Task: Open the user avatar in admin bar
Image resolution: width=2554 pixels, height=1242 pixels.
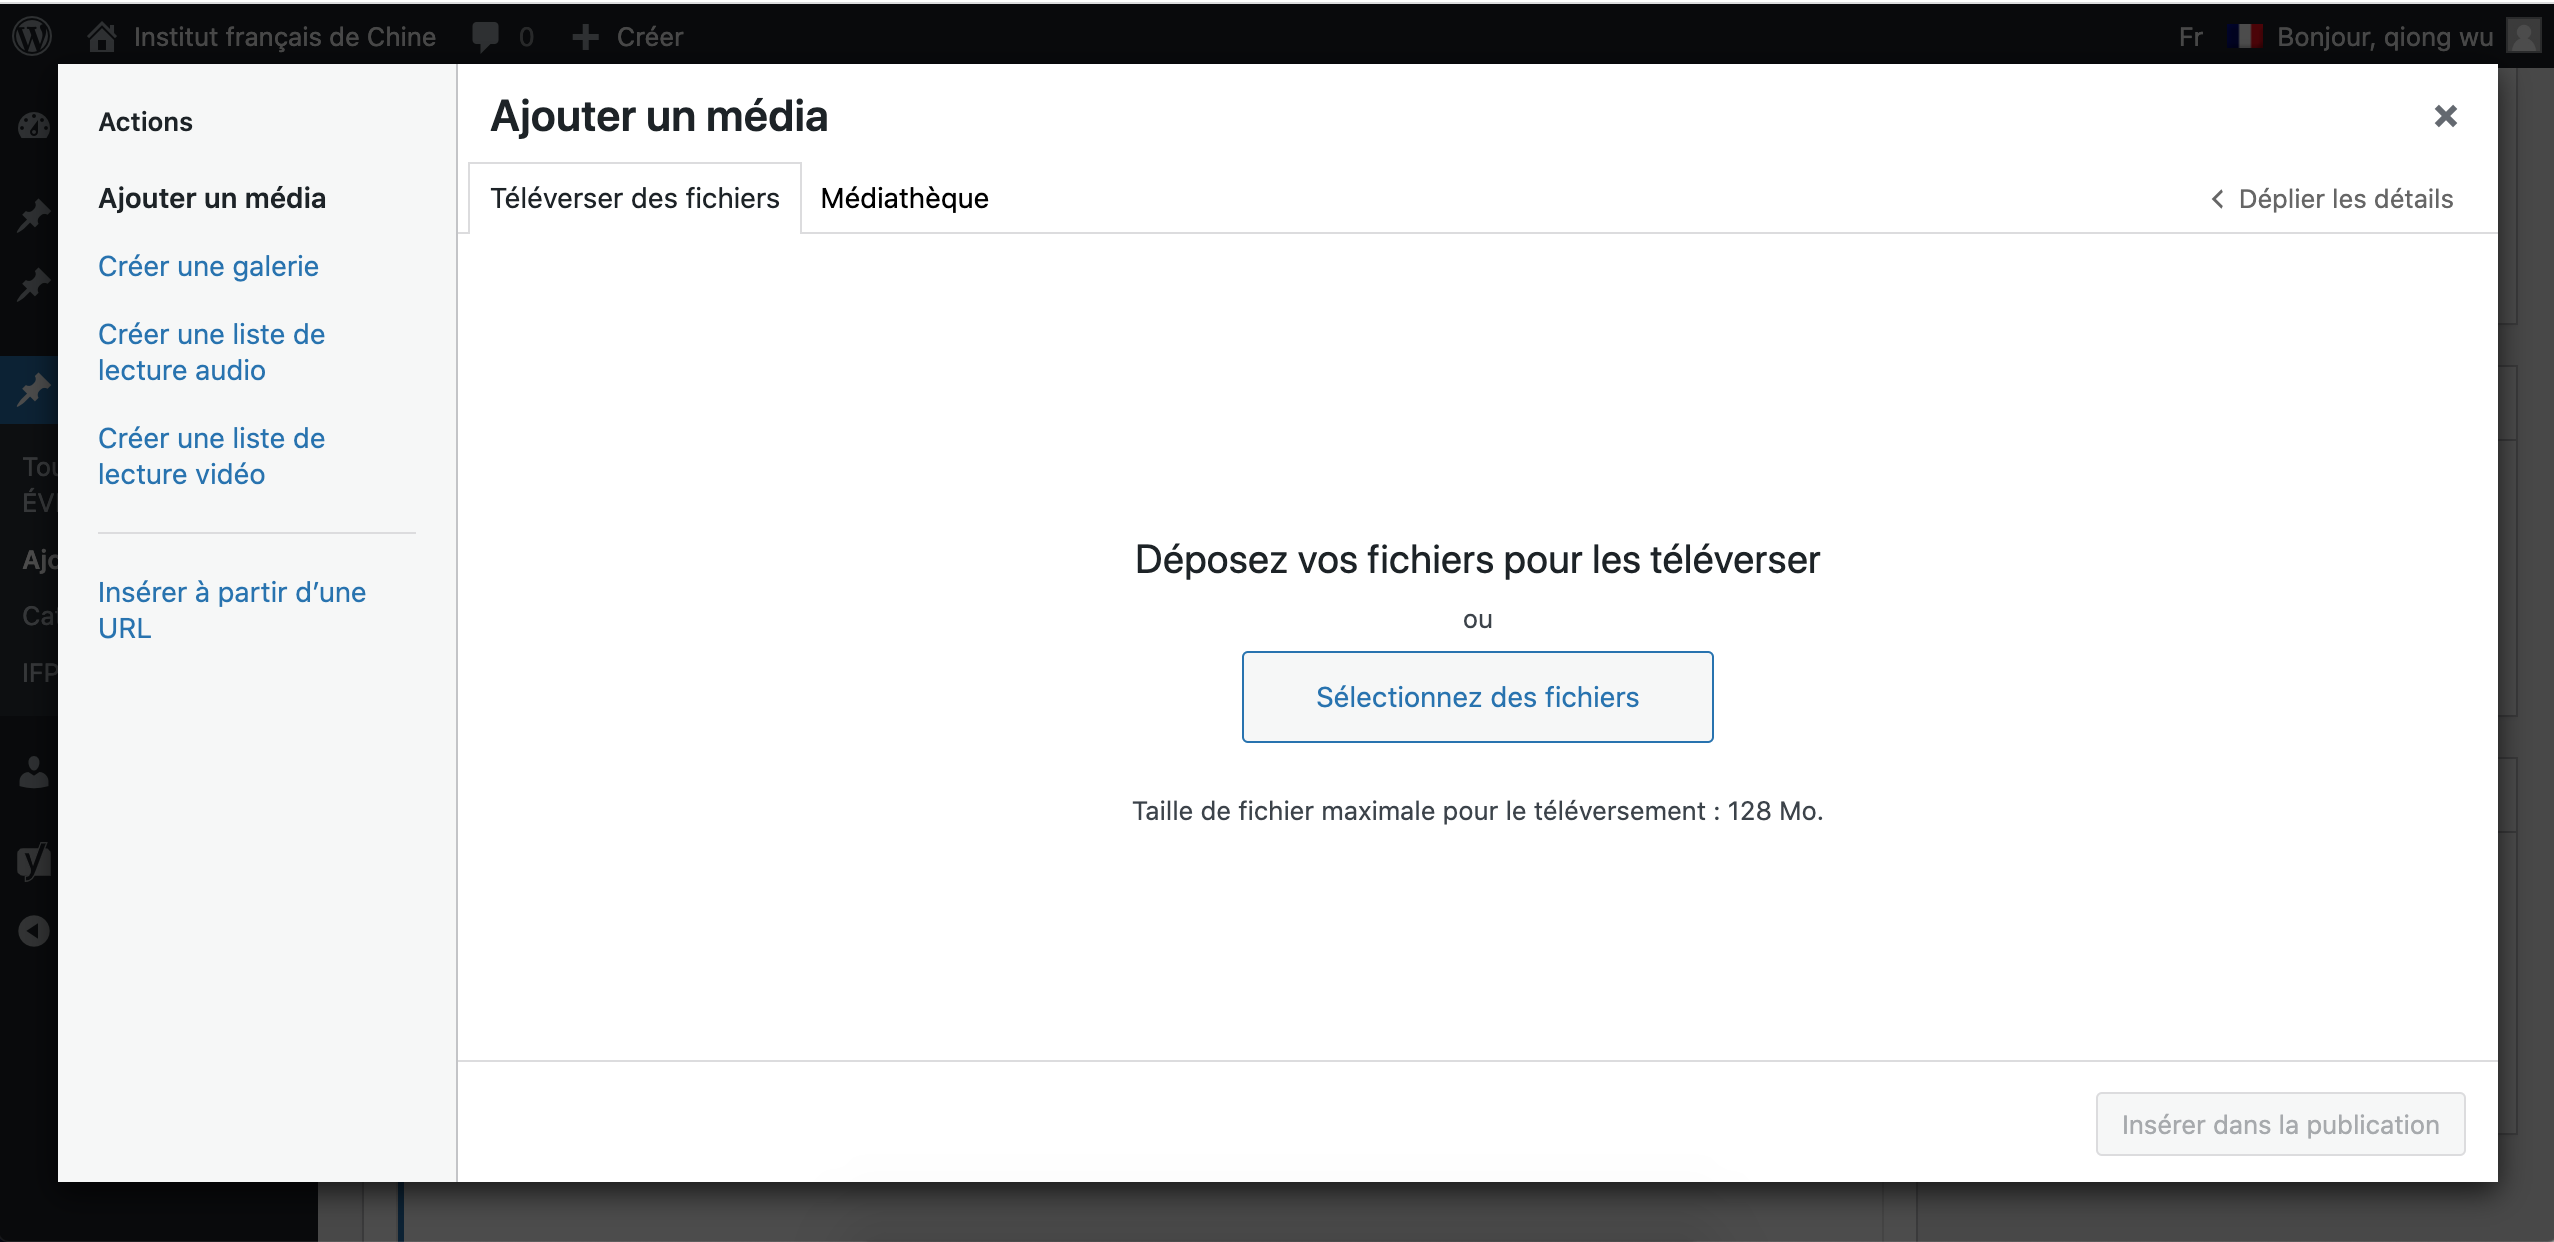Action: coord(2524,37)
